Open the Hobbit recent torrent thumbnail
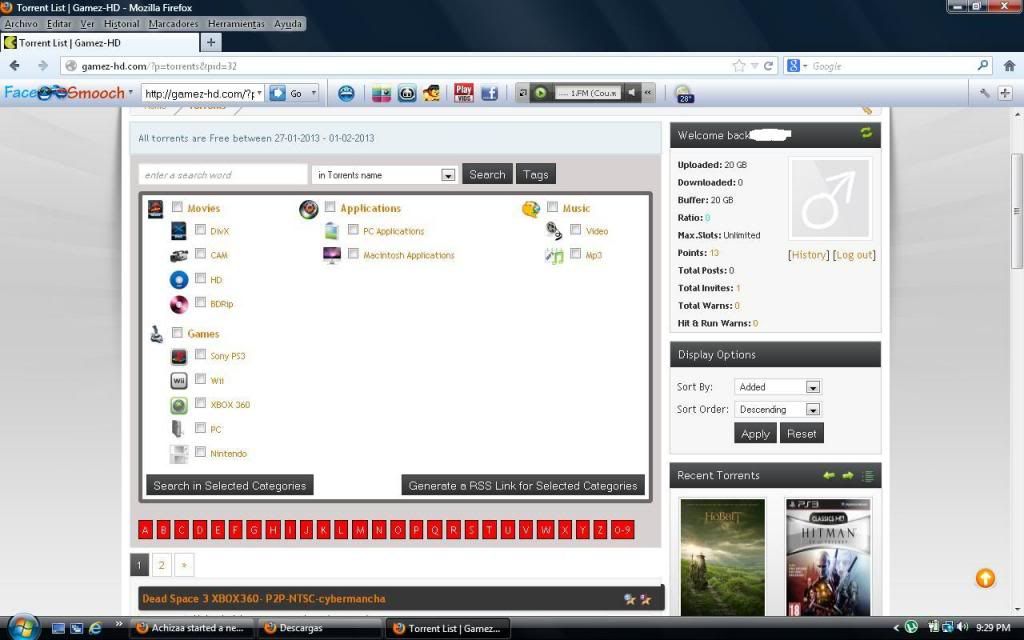Viewport: 1024px width, 640px height. (722, 557)
